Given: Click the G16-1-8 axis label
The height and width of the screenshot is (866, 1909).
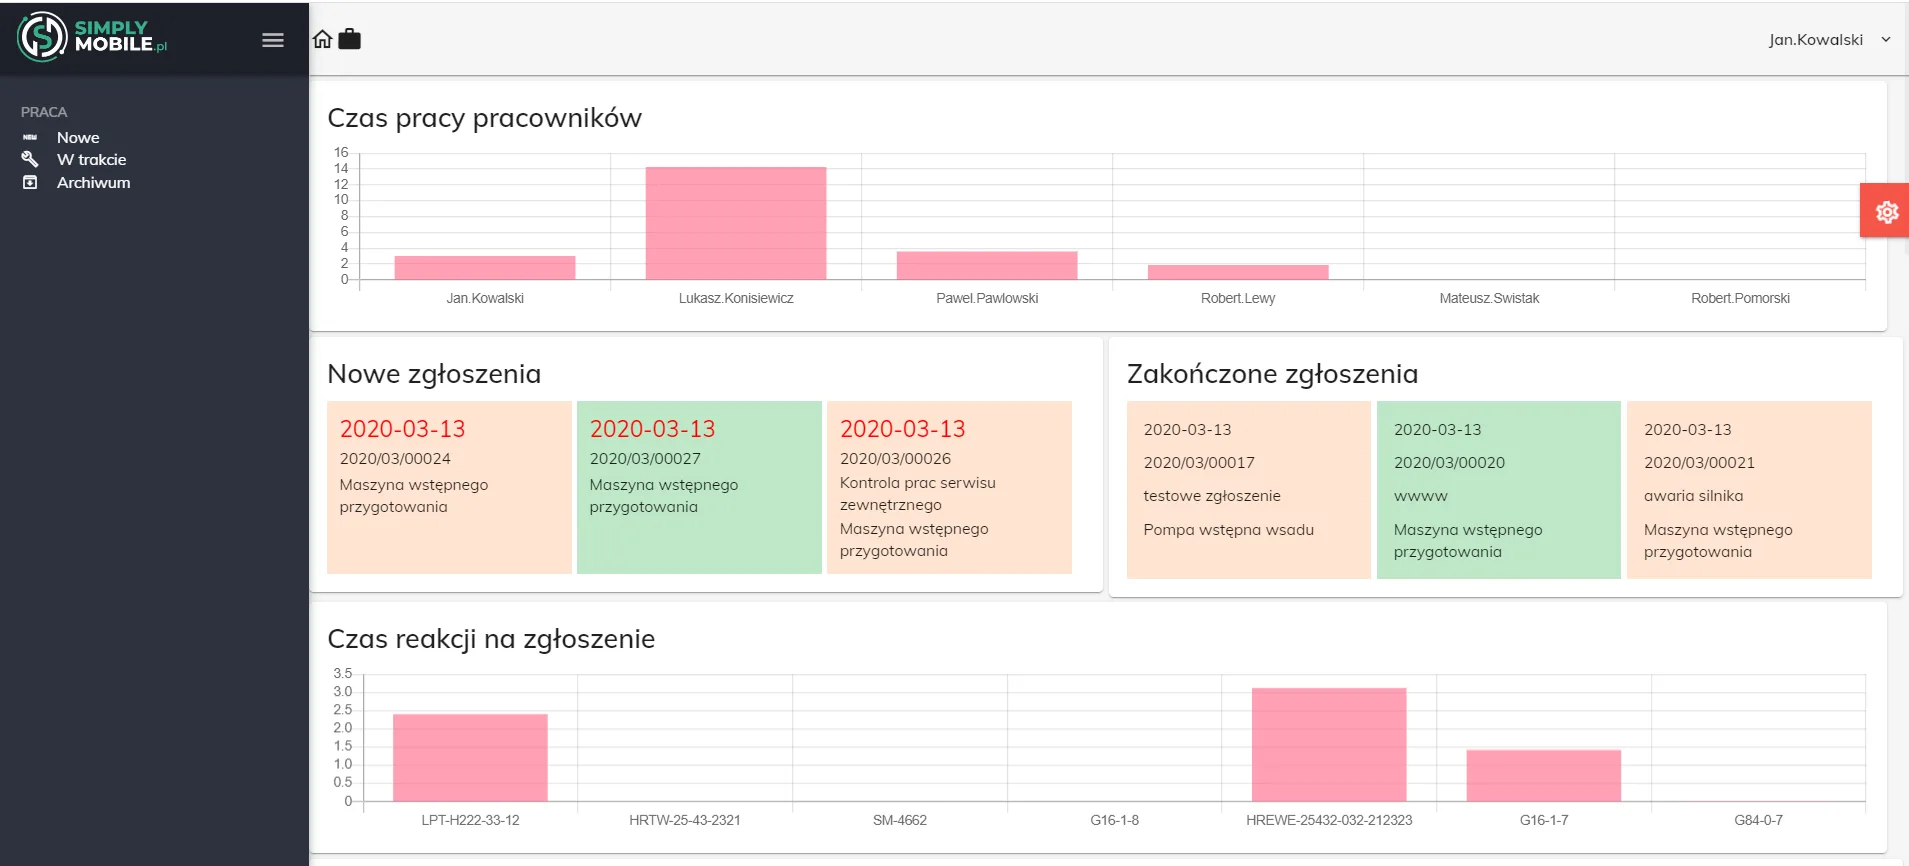Looking at the screenshot, I should [x=1114, y=820].
